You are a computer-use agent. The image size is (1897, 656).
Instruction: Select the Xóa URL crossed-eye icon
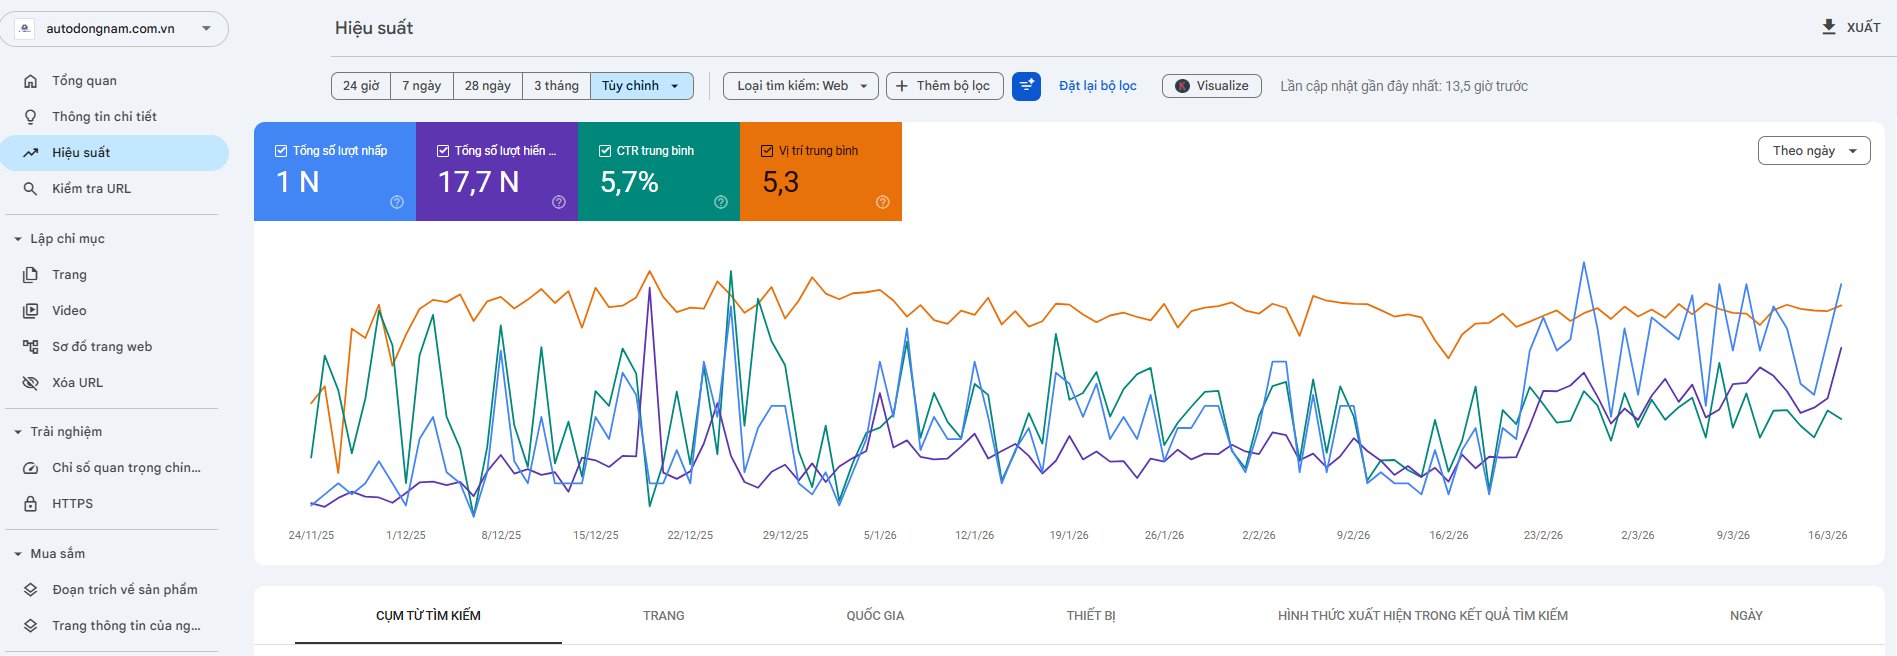tap(31, 383)
